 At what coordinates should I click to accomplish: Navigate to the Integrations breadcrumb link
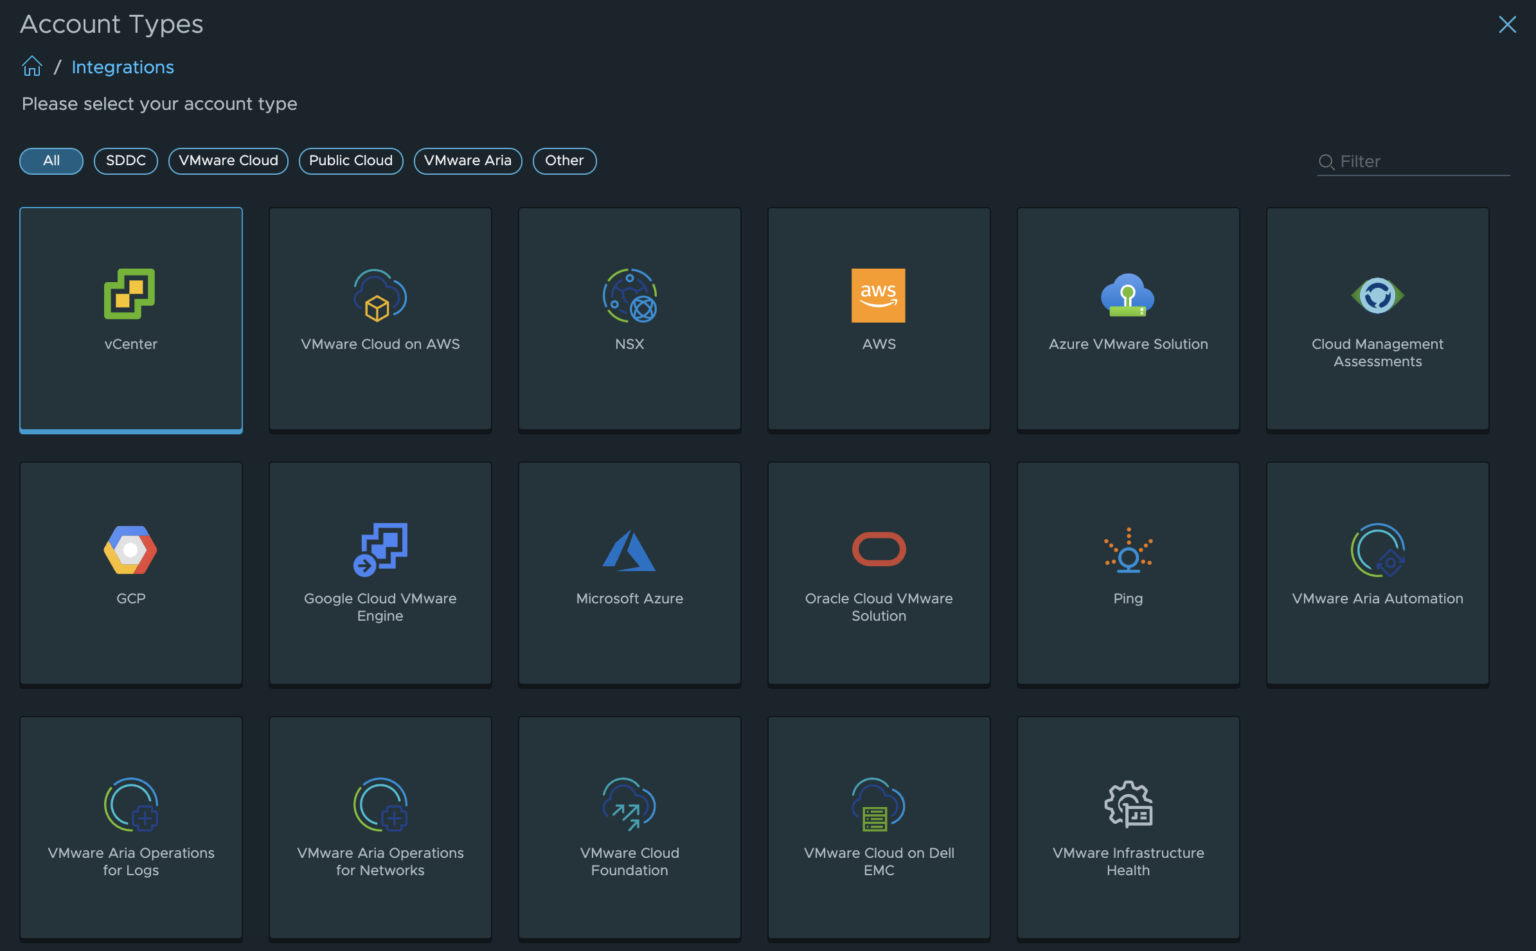tap(122, 67)
